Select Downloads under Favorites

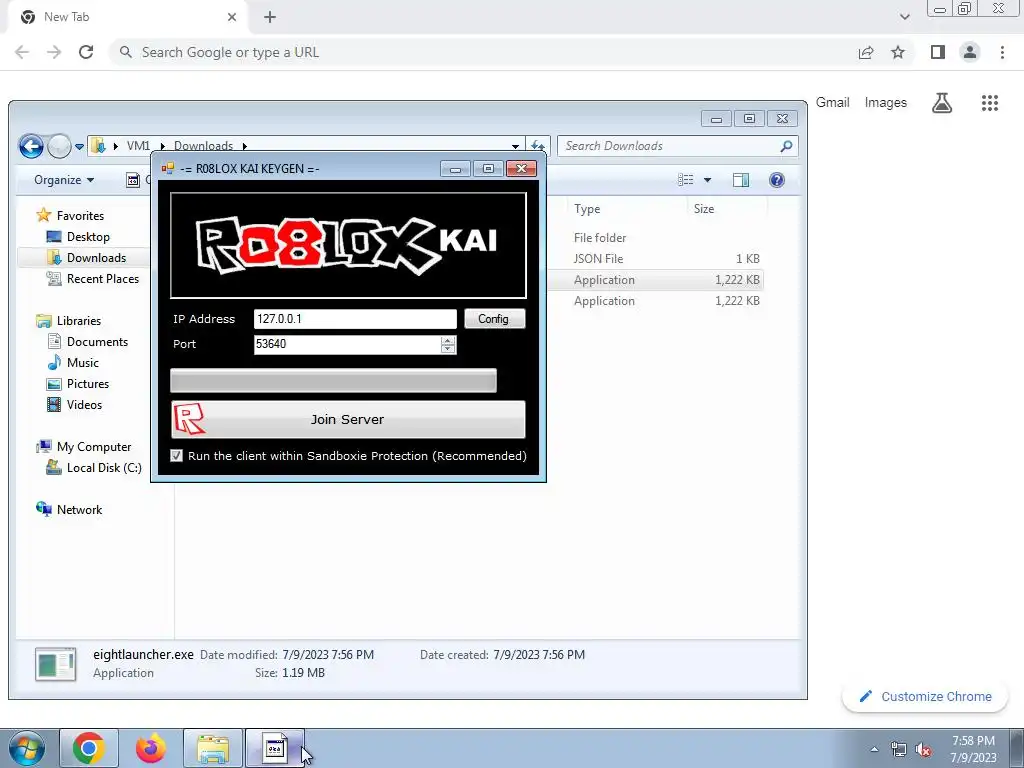96,258
